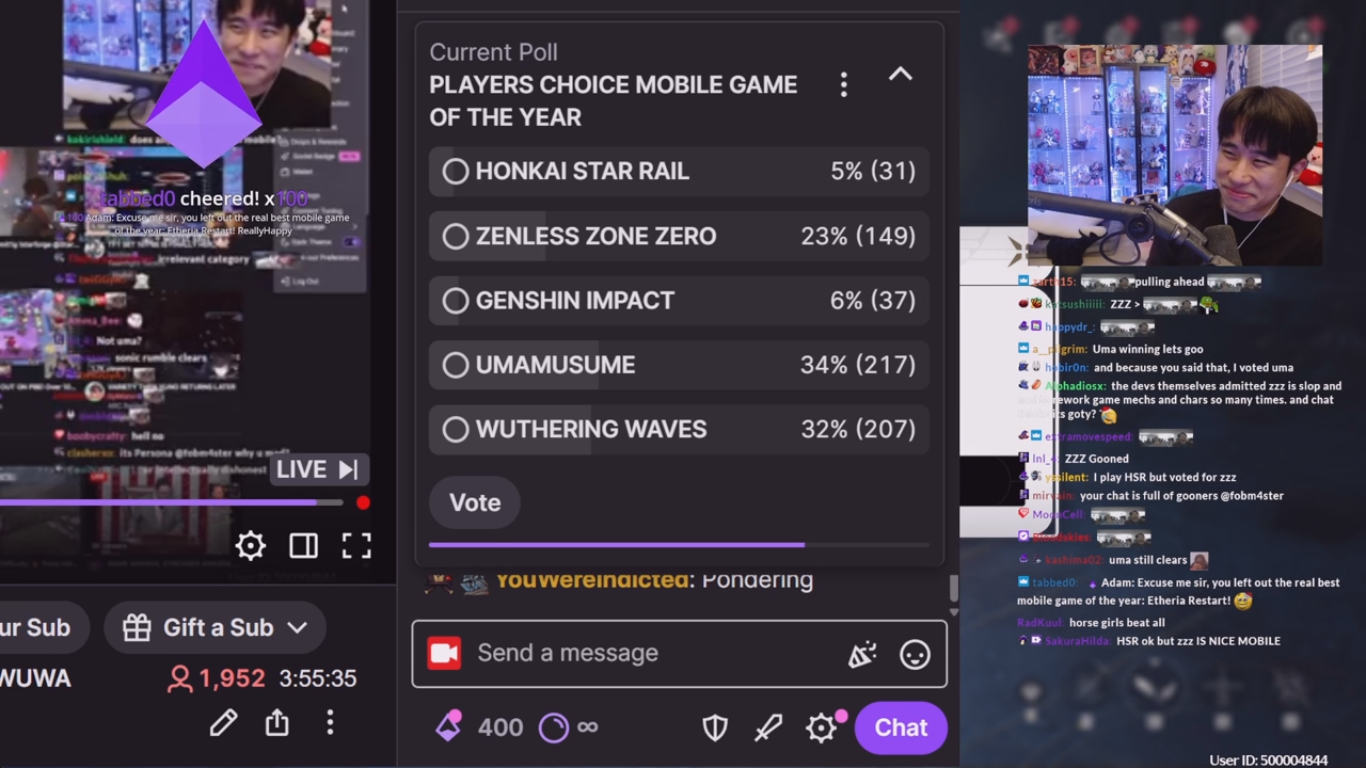Viewport: 1366px width, 768px height.
Task: Open the poll three-dot options menu
Action: tap(844, 85)
